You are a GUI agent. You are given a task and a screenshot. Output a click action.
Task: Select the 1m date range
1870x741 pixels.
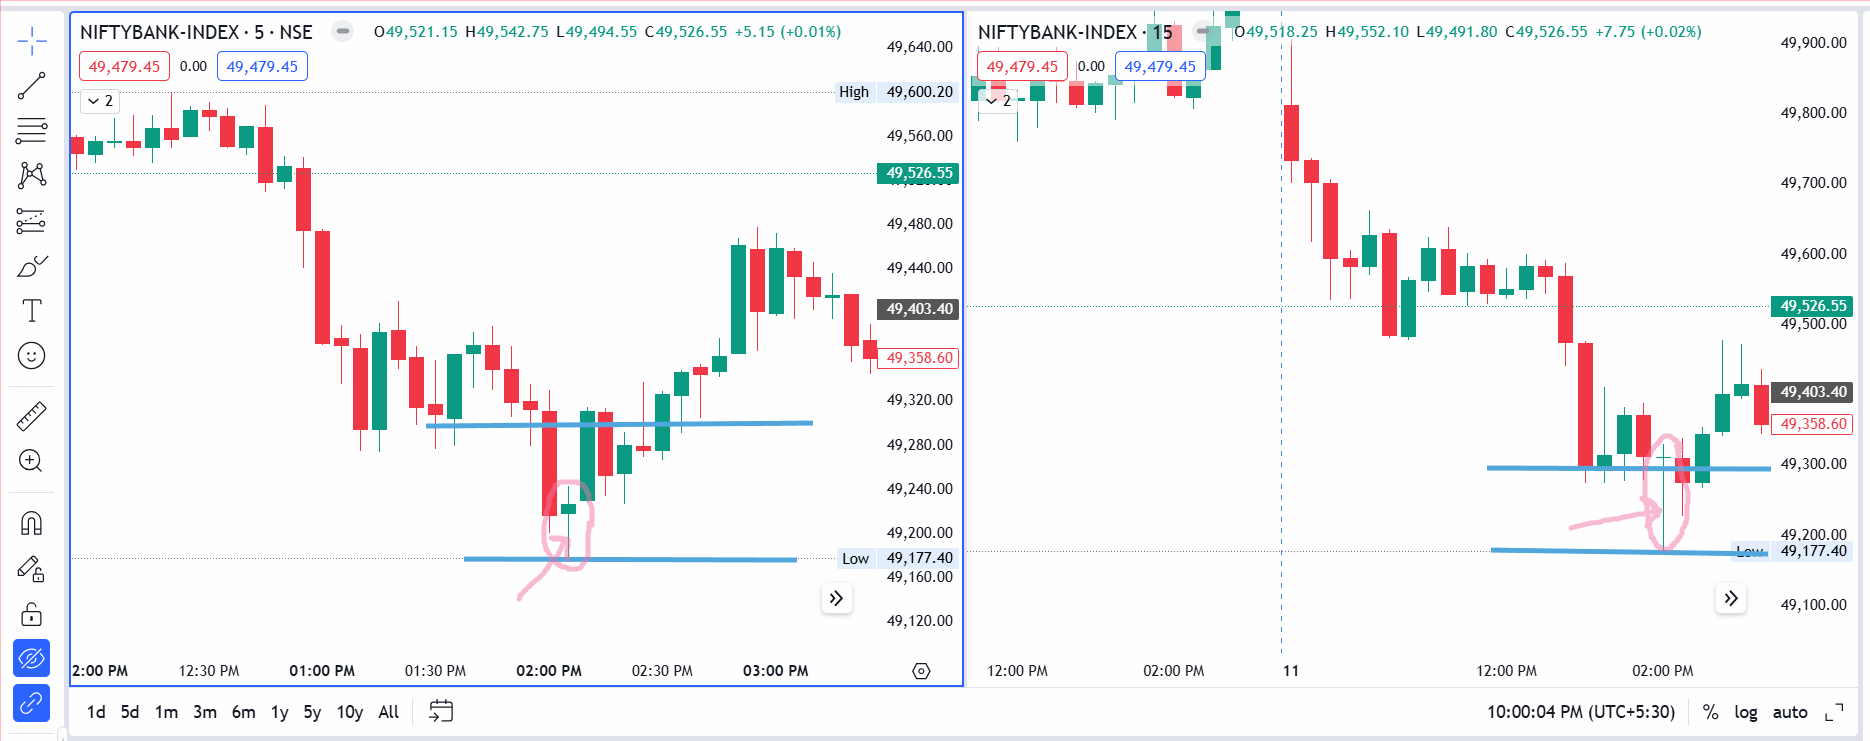[x=166, y=712]
